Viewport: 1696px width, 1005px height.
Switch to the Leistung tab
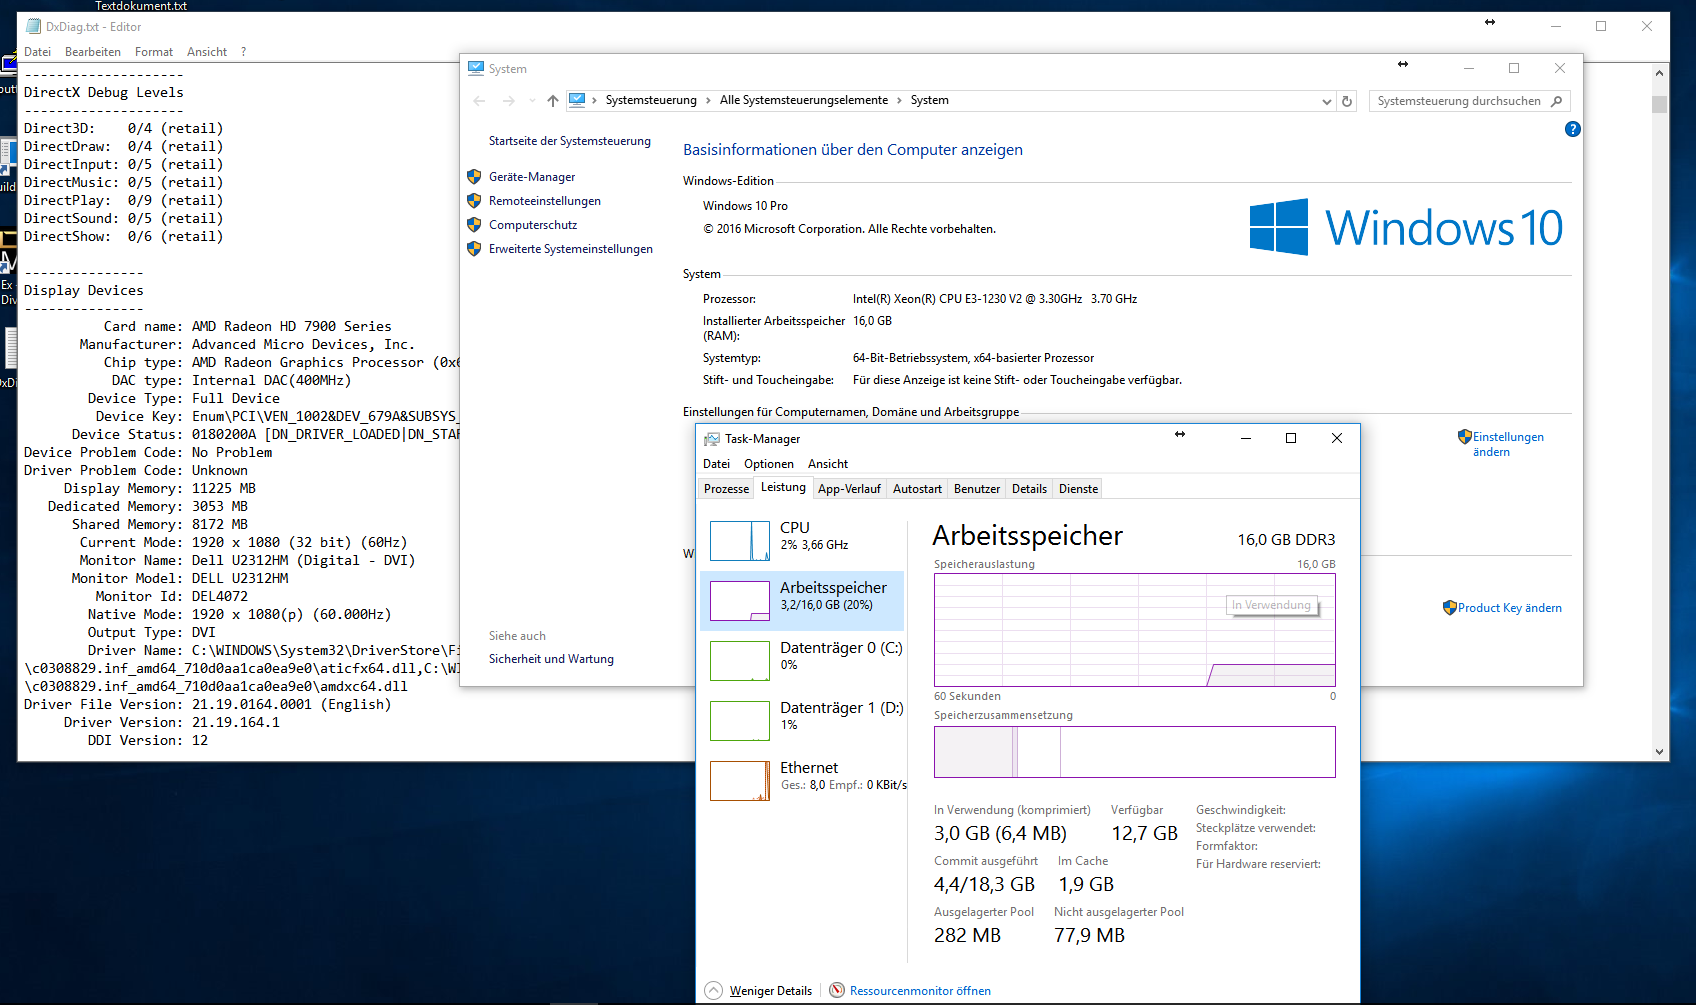point(783,488)
